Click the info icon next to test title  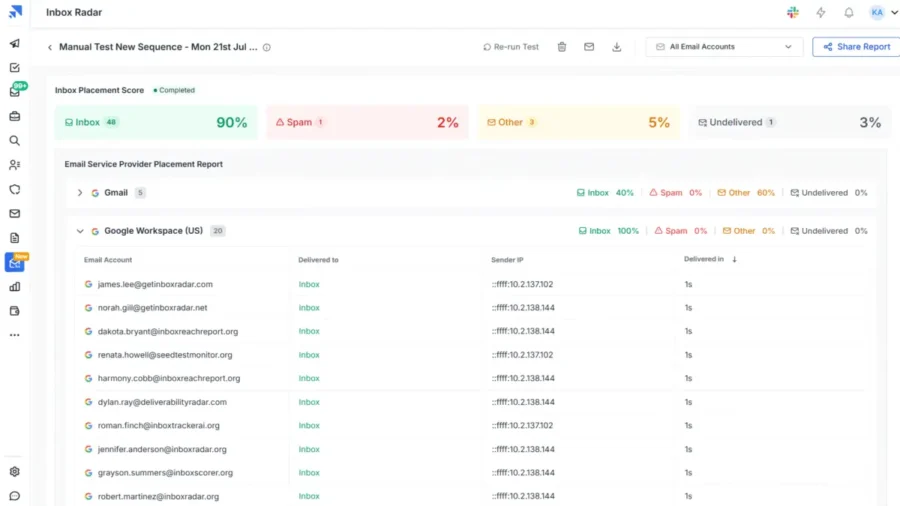[x=267, y=47]
